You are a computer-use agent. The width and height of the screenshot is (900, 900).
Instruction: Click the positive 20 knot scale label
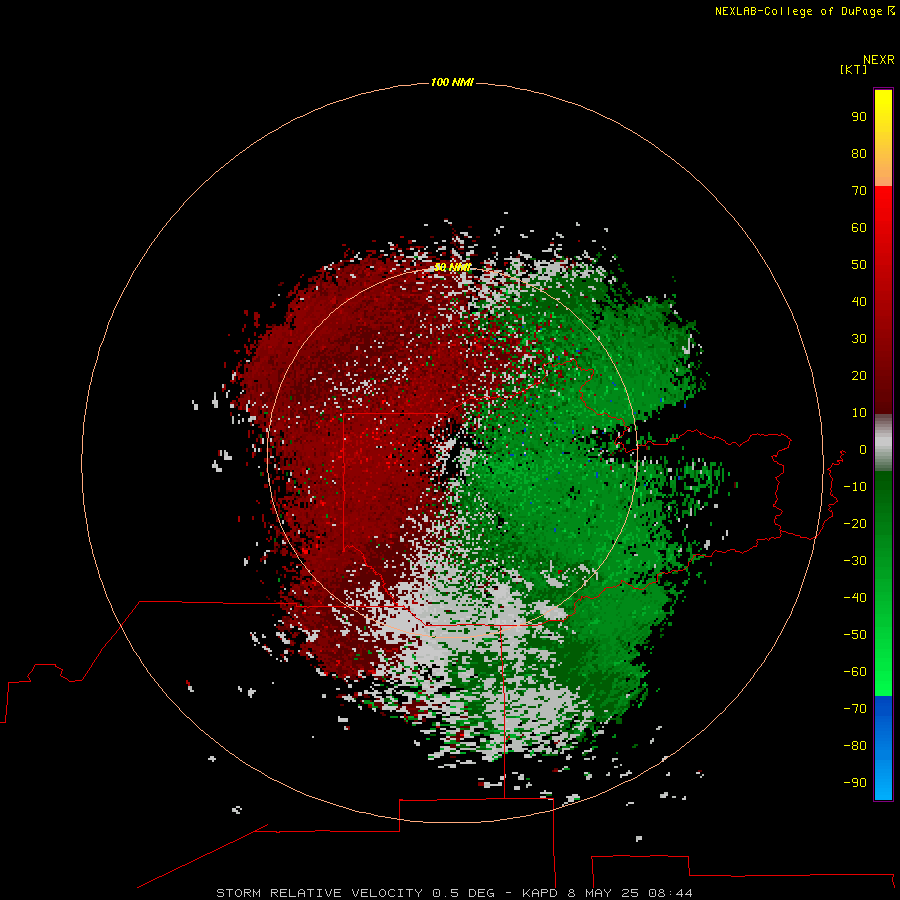point(859,376)
